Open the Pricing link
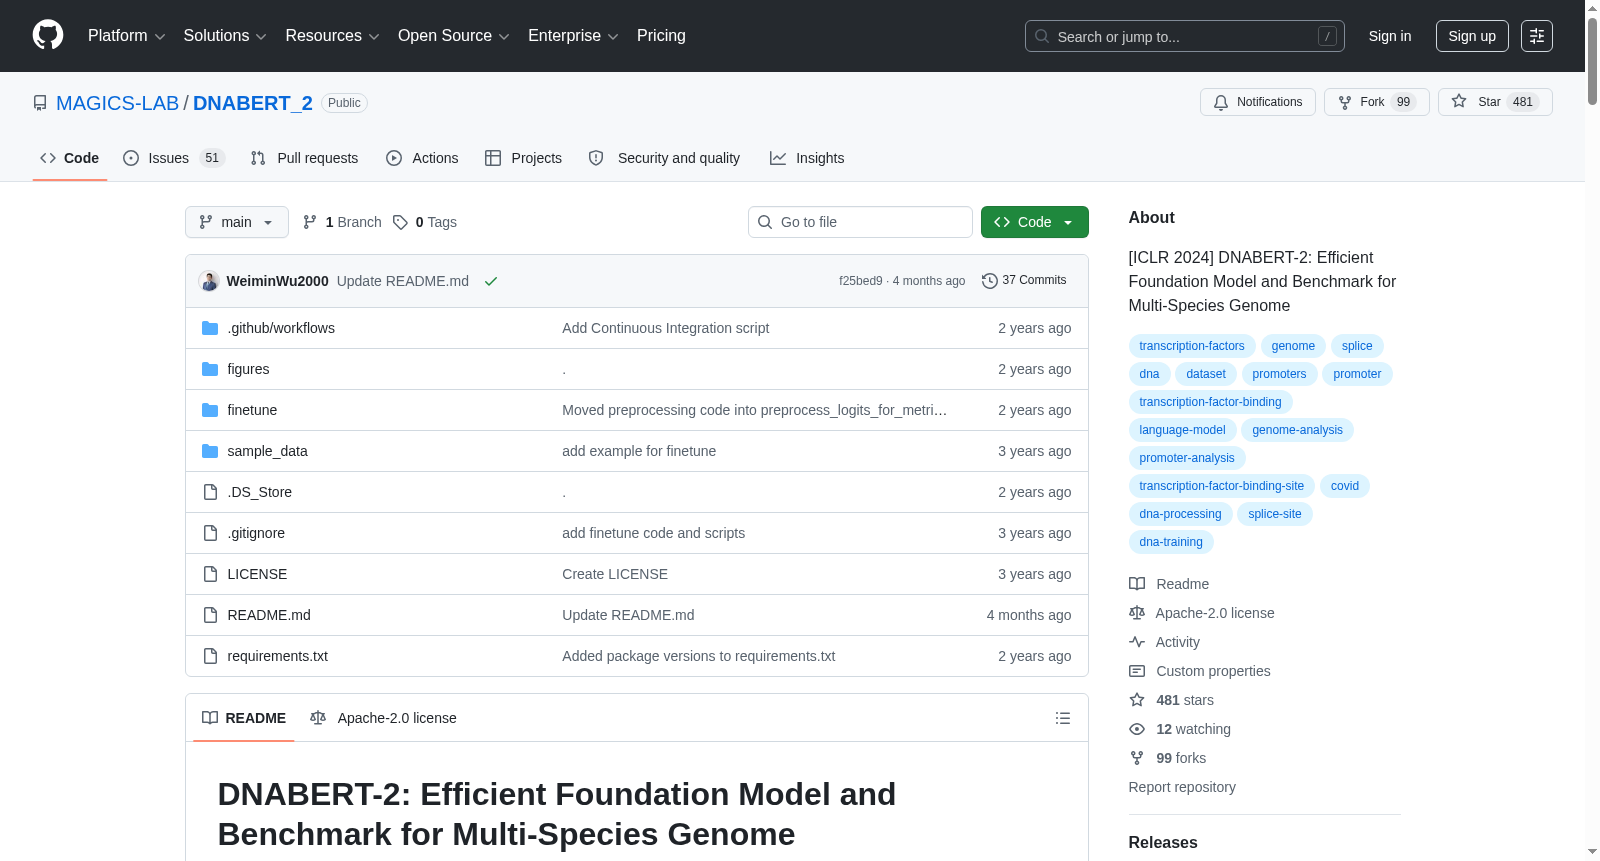This screenshot has width=1600, height=861. coord(661,36)
